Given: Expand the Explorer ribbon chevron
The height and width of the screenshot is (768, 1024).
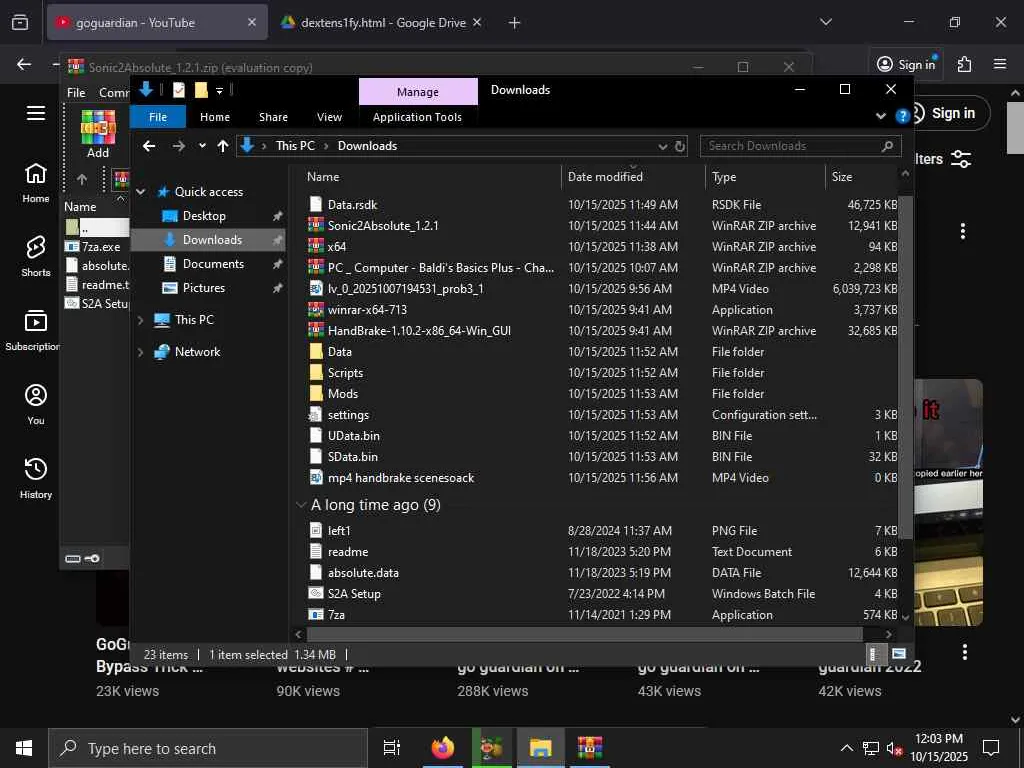Looking at the screenshot, I should (x=880, y=116).
